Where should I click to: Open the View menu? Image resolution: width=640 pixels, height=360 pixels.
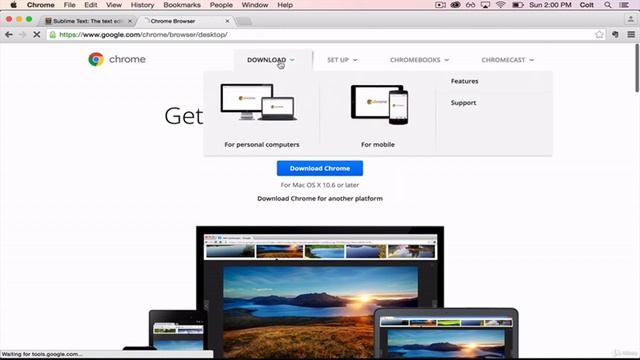[x=114, y=5]
